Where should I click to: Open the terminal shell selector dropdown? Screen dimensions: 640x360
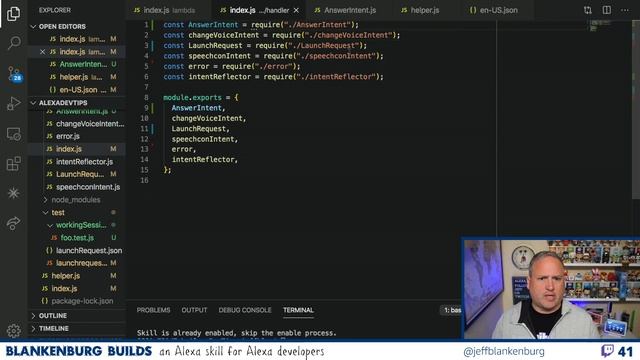(451, 310)
